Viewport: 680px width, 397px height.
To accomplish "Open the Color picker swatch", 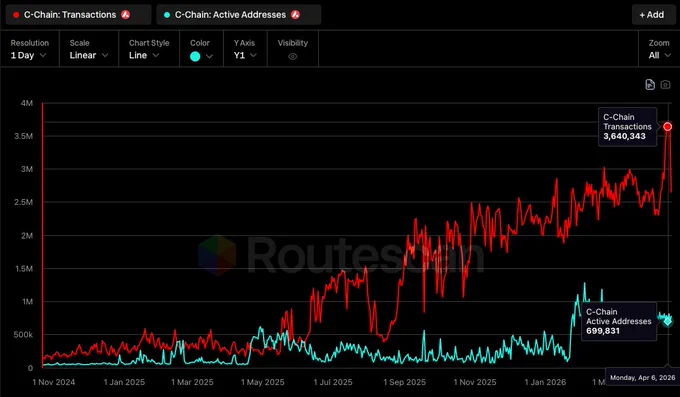I will (195, 56).
